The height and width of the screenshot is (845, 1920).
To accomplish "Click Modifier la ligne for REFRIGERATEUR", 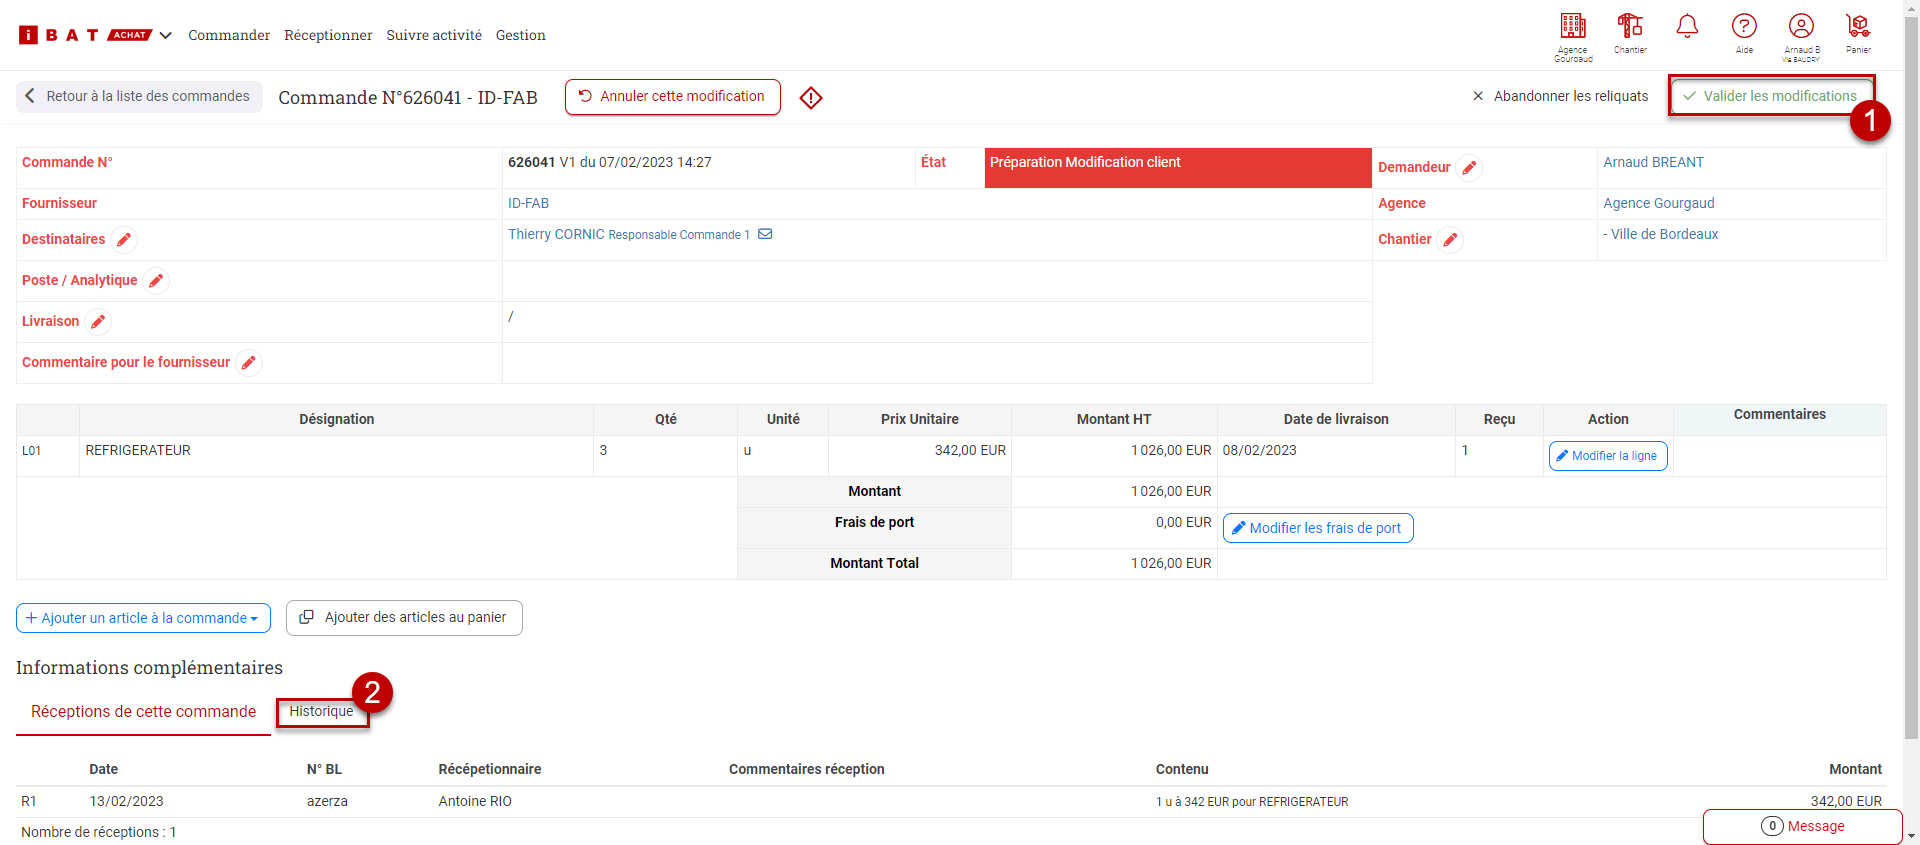I will [x=1607, y=456].
